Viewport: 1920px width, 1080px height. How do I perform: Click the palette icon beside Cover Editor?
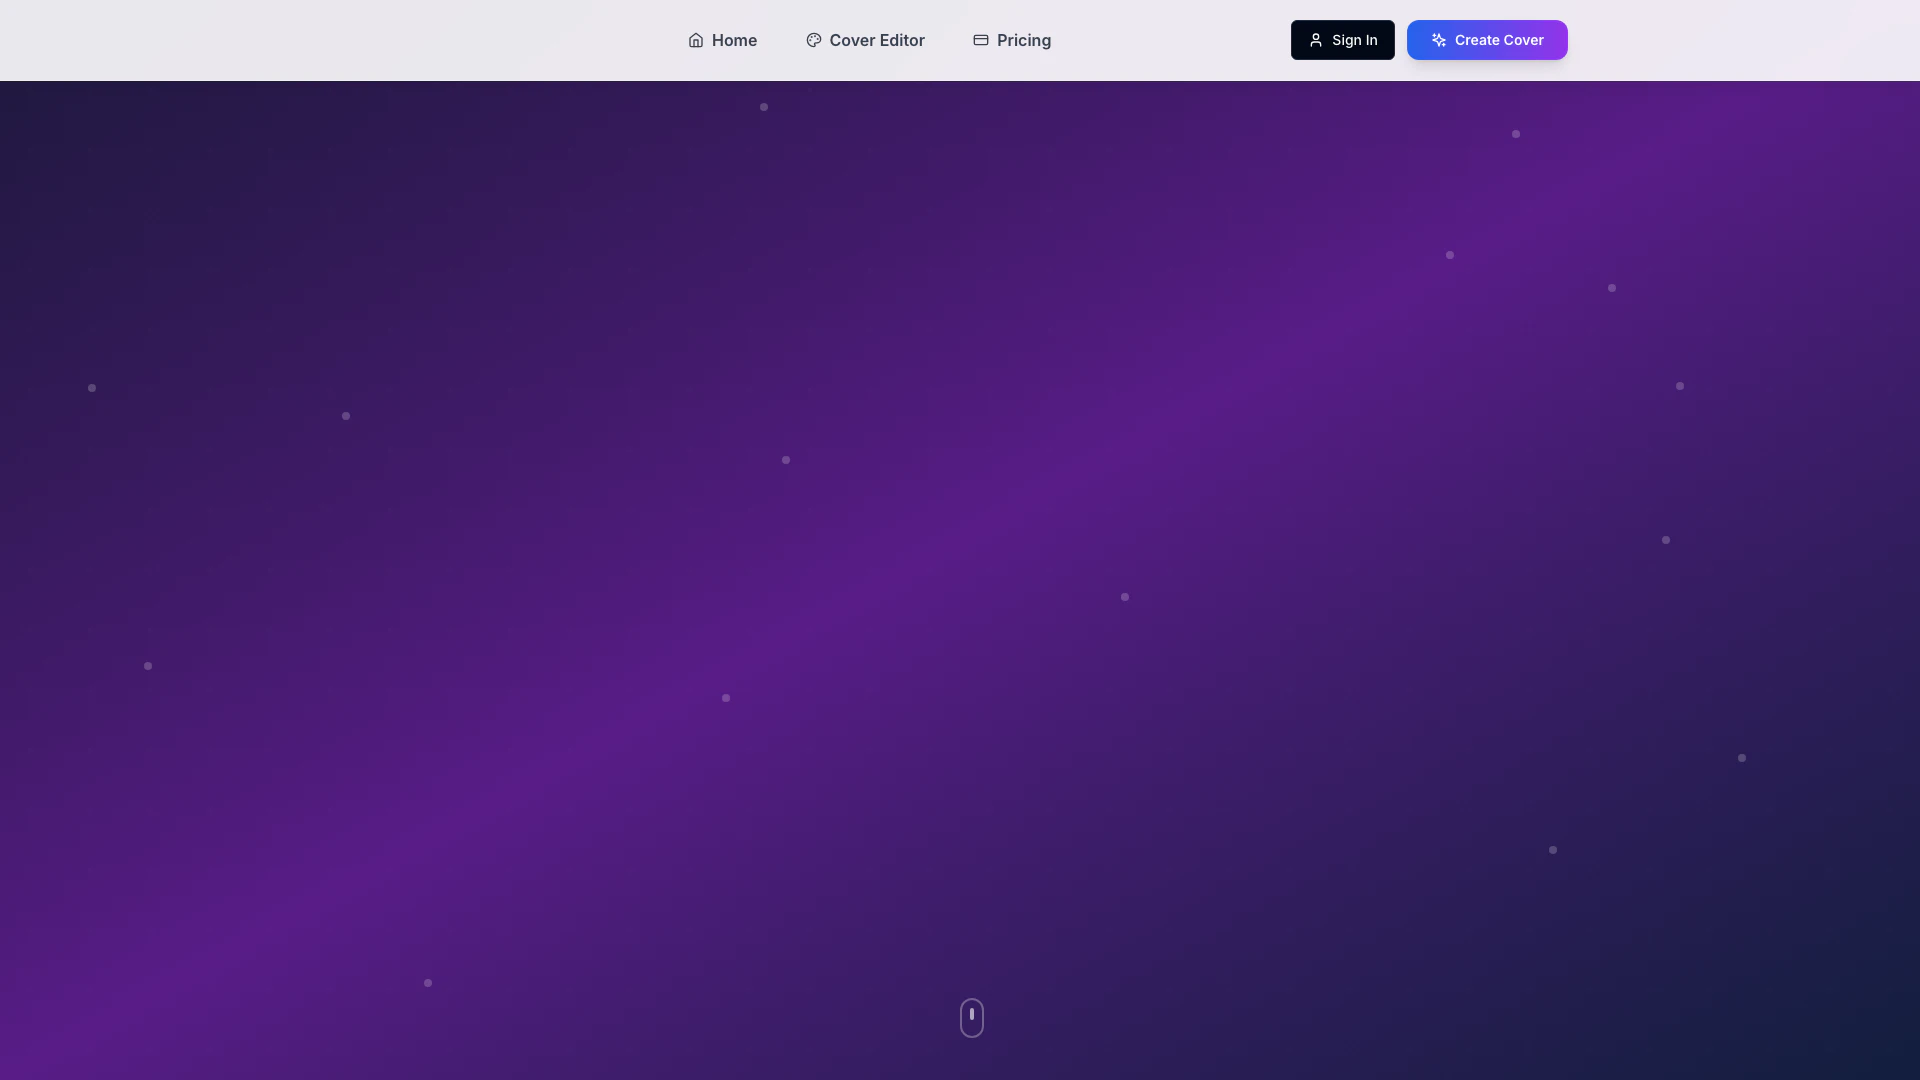[813, 40]
